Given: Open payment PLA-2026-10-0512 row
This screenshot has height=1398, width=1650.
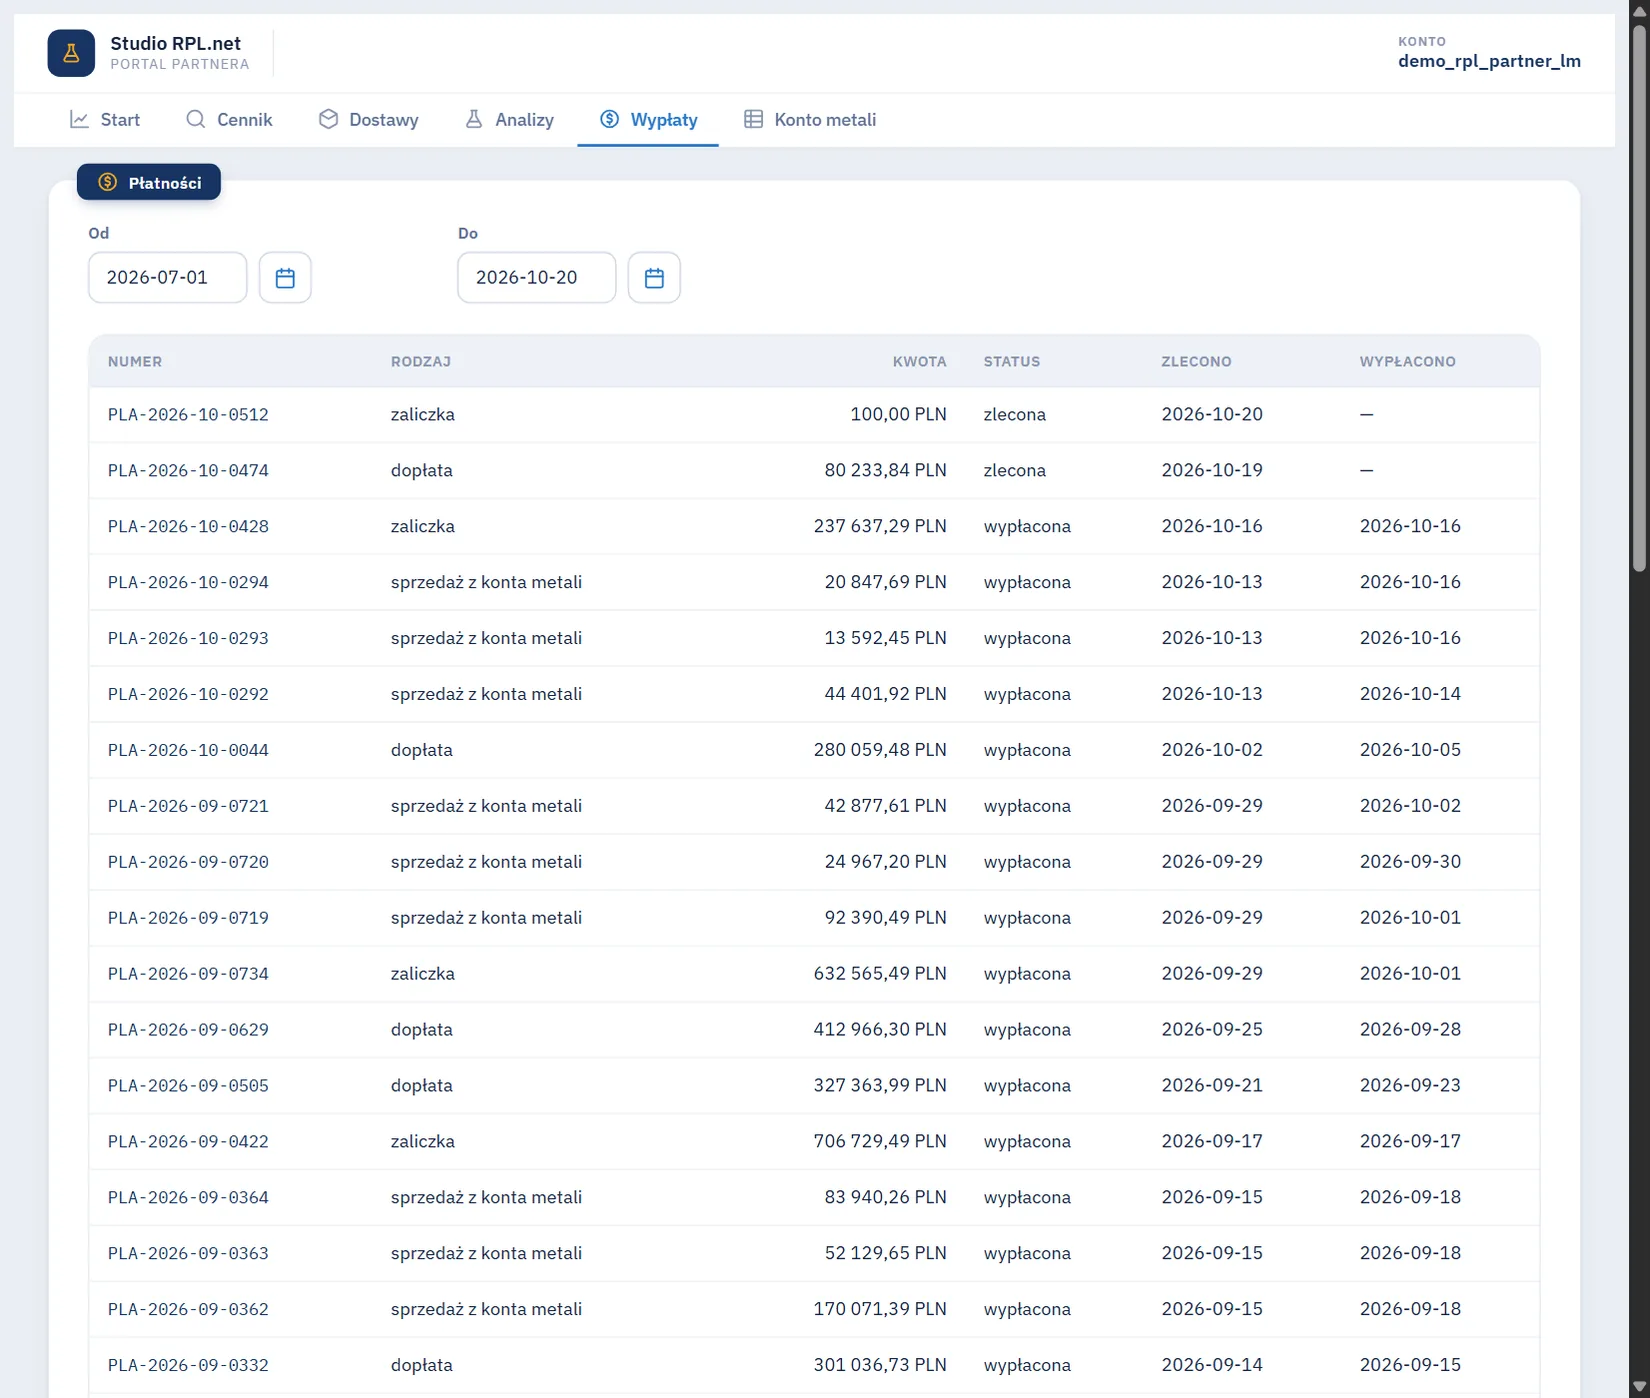Looking at the screenshot, I should point(814,415).
